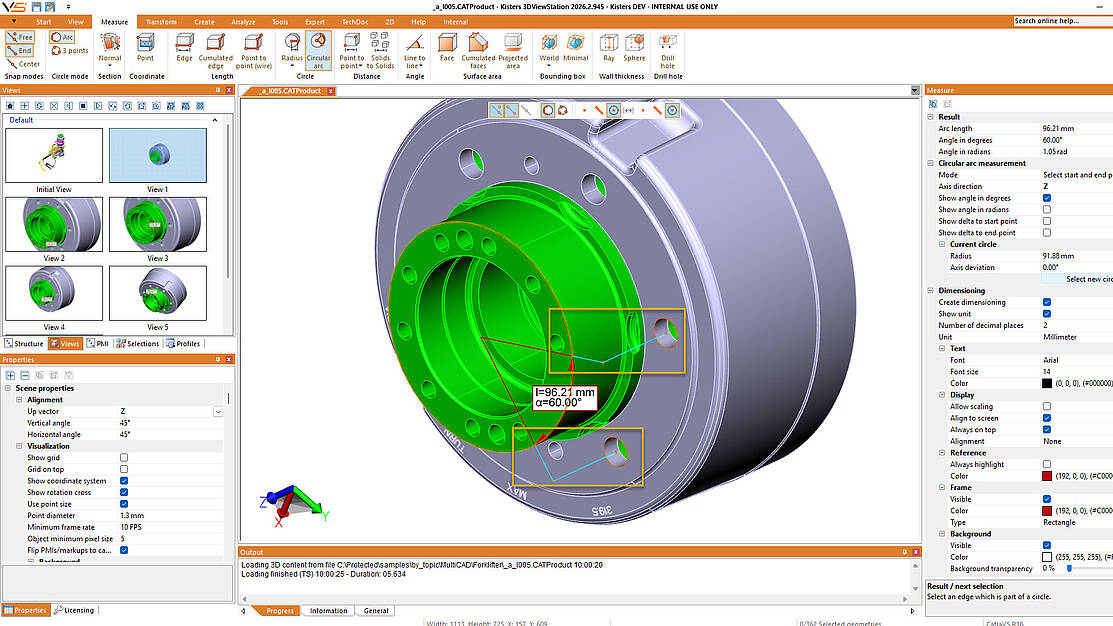
Task: Open the General output tab
Action: (x=375, y=610)
